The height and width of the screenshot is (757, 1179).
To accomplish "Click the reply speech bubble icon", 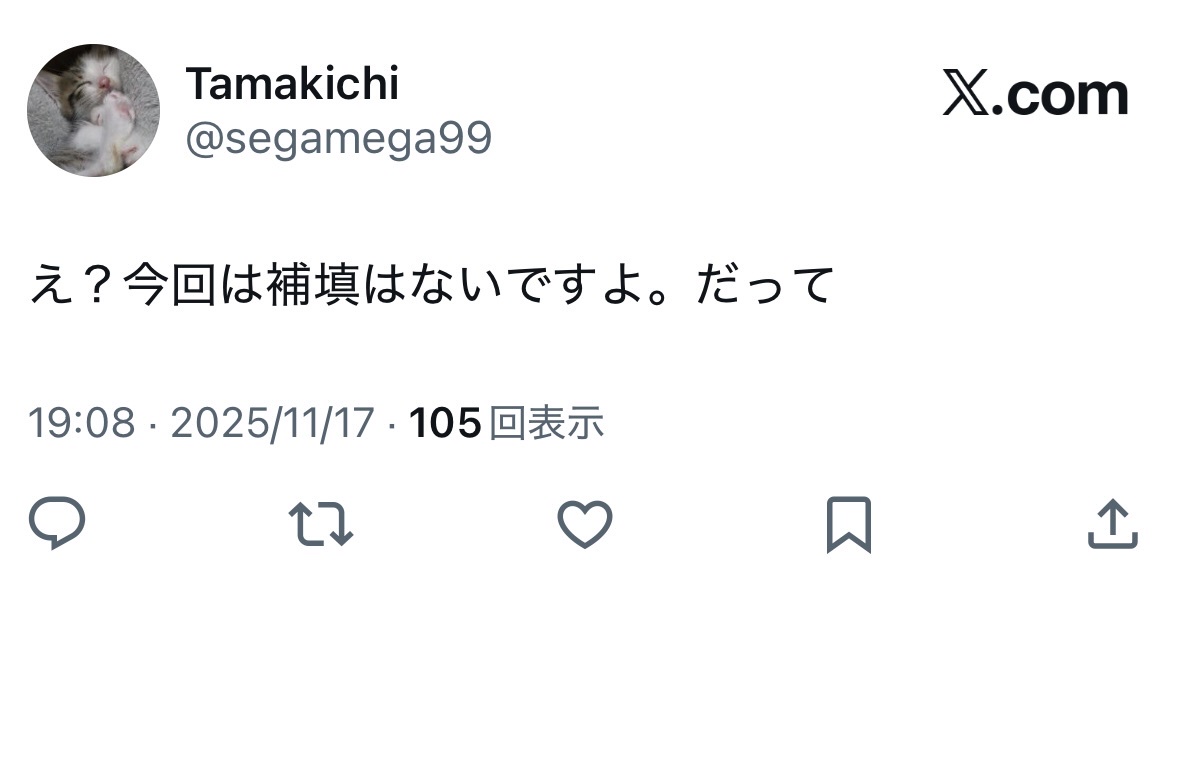I will pyautogui.click(x=57, y=524).
